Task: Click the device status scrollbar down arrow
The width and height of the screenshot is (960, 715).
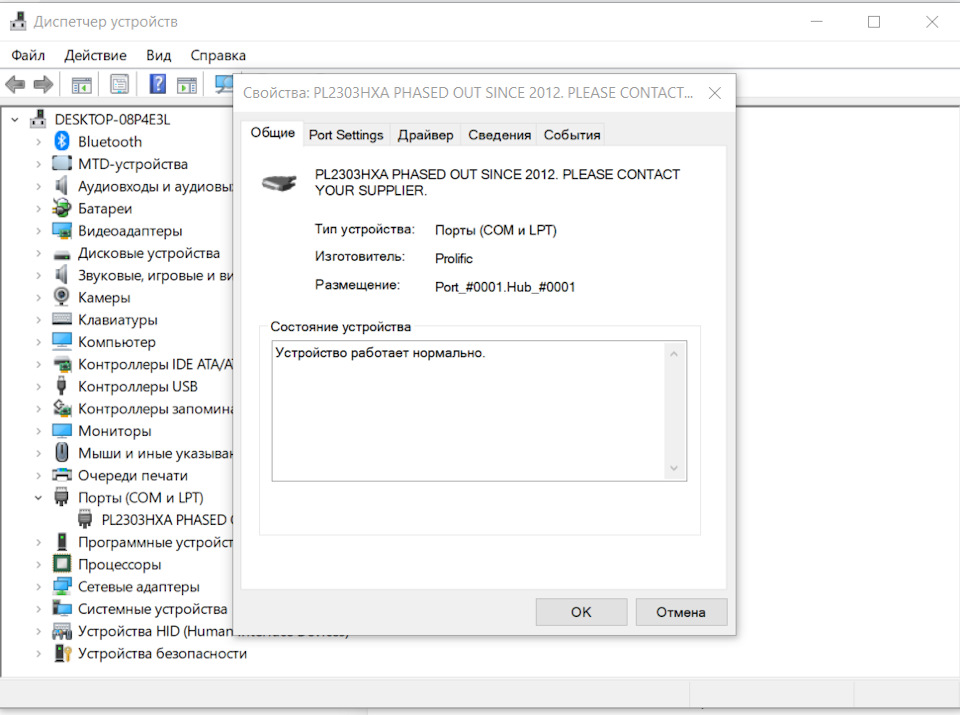Action: click(673, 468)
